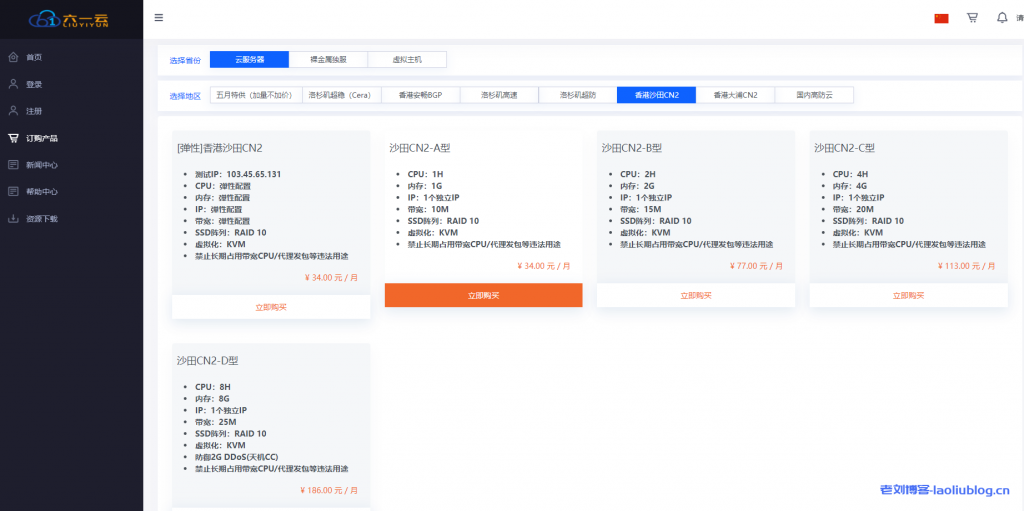Switch to 裸金属独服 tab
This screenshot has height=511, width=1024.
click(x=328, y=59)
